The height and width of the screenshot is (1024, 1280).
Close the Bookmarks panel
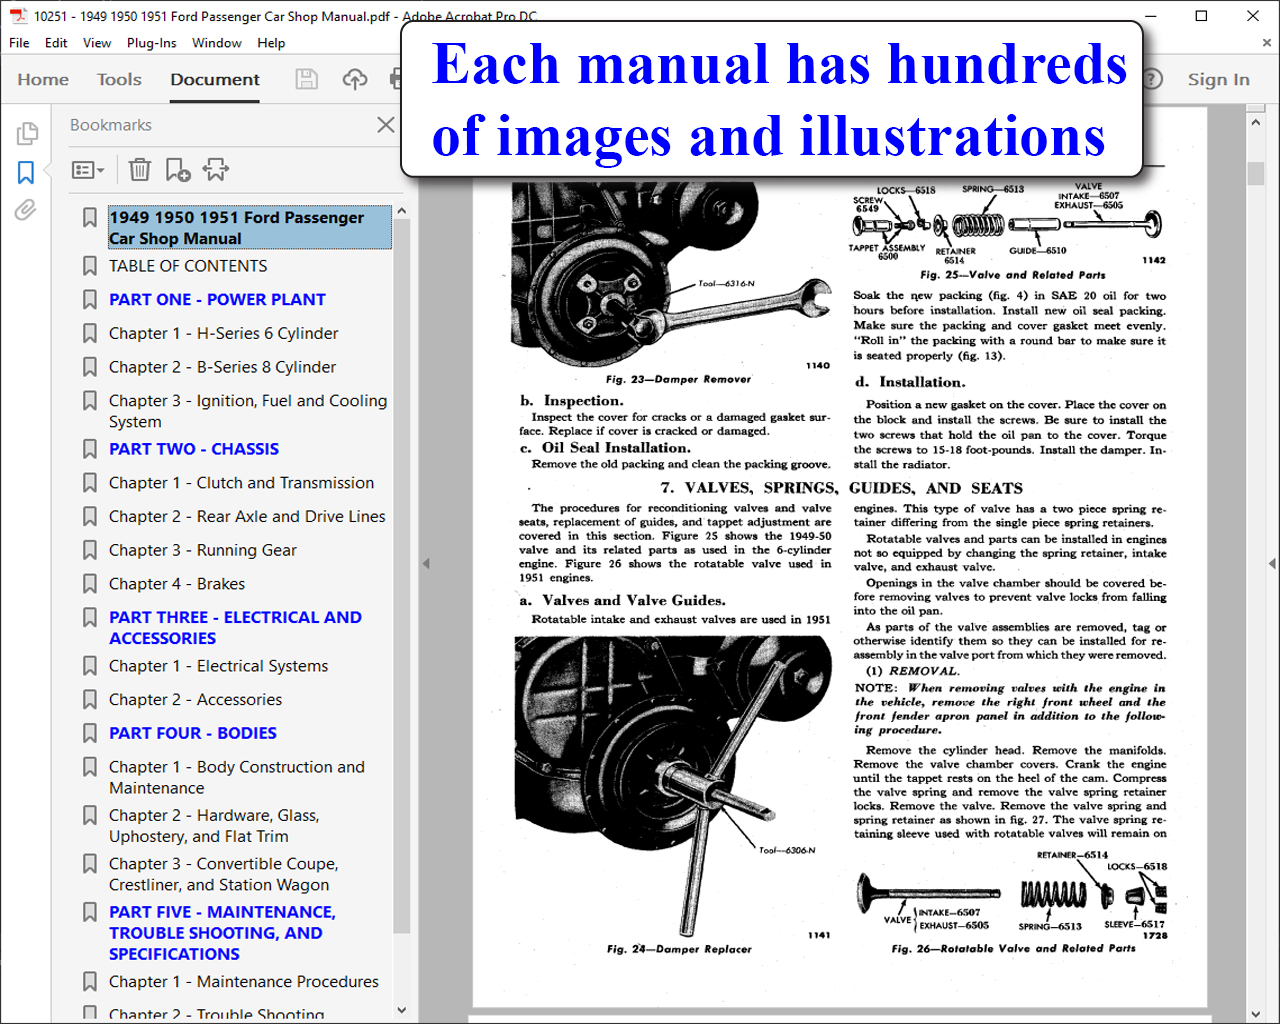pos(385,125)
